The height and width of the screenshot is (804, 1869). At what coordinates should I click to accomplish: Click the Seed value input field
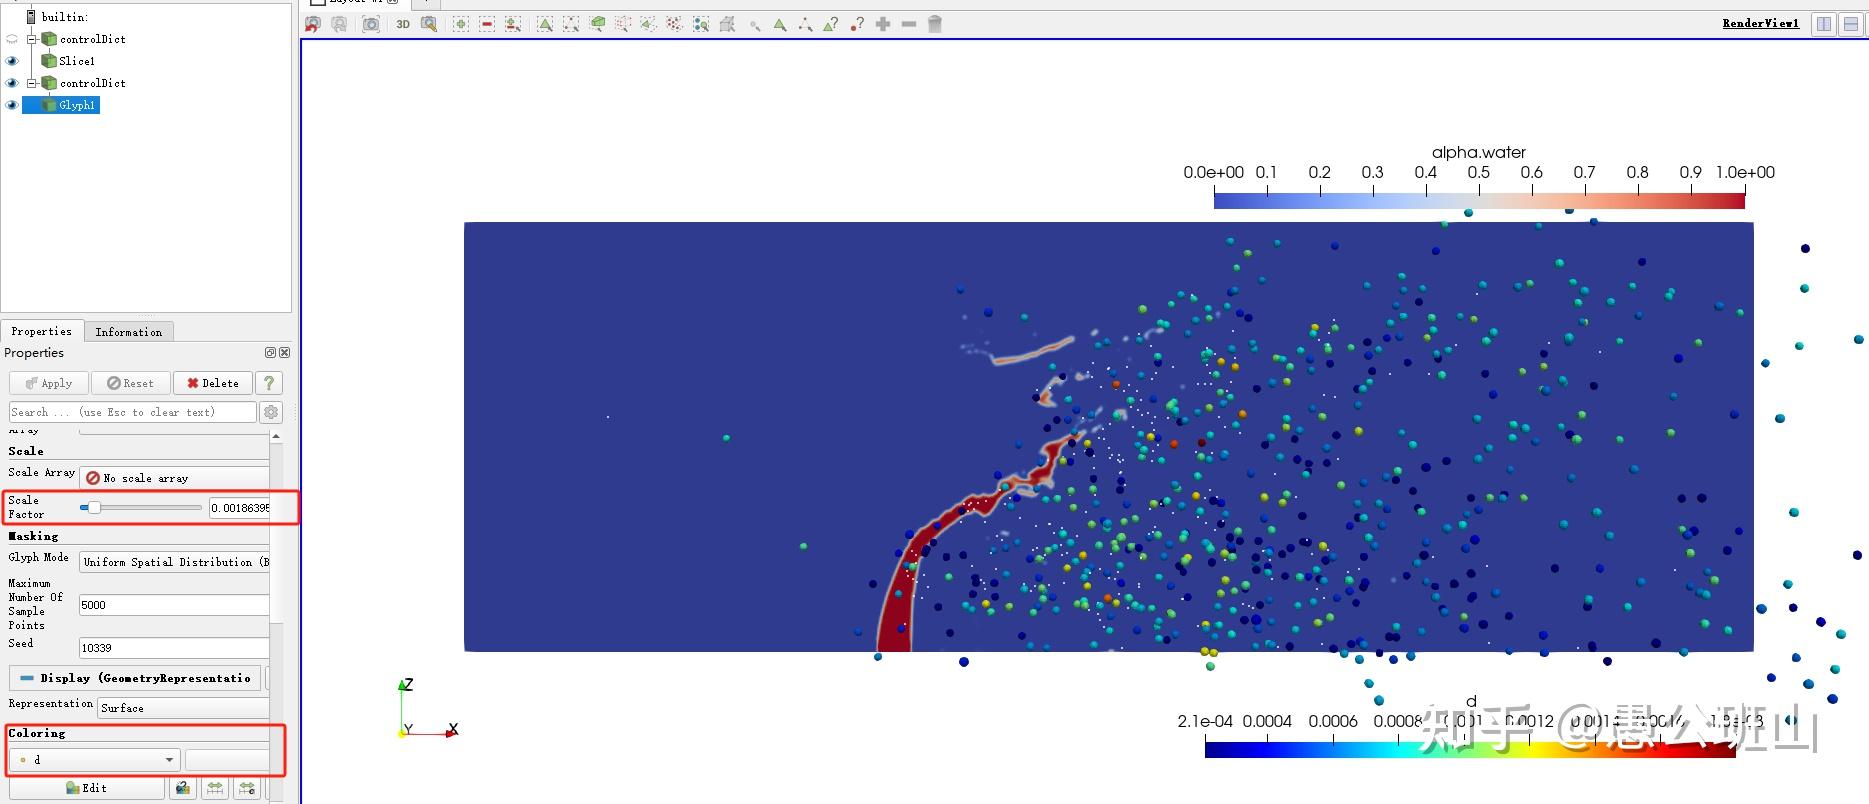click(x=174, y=648)
